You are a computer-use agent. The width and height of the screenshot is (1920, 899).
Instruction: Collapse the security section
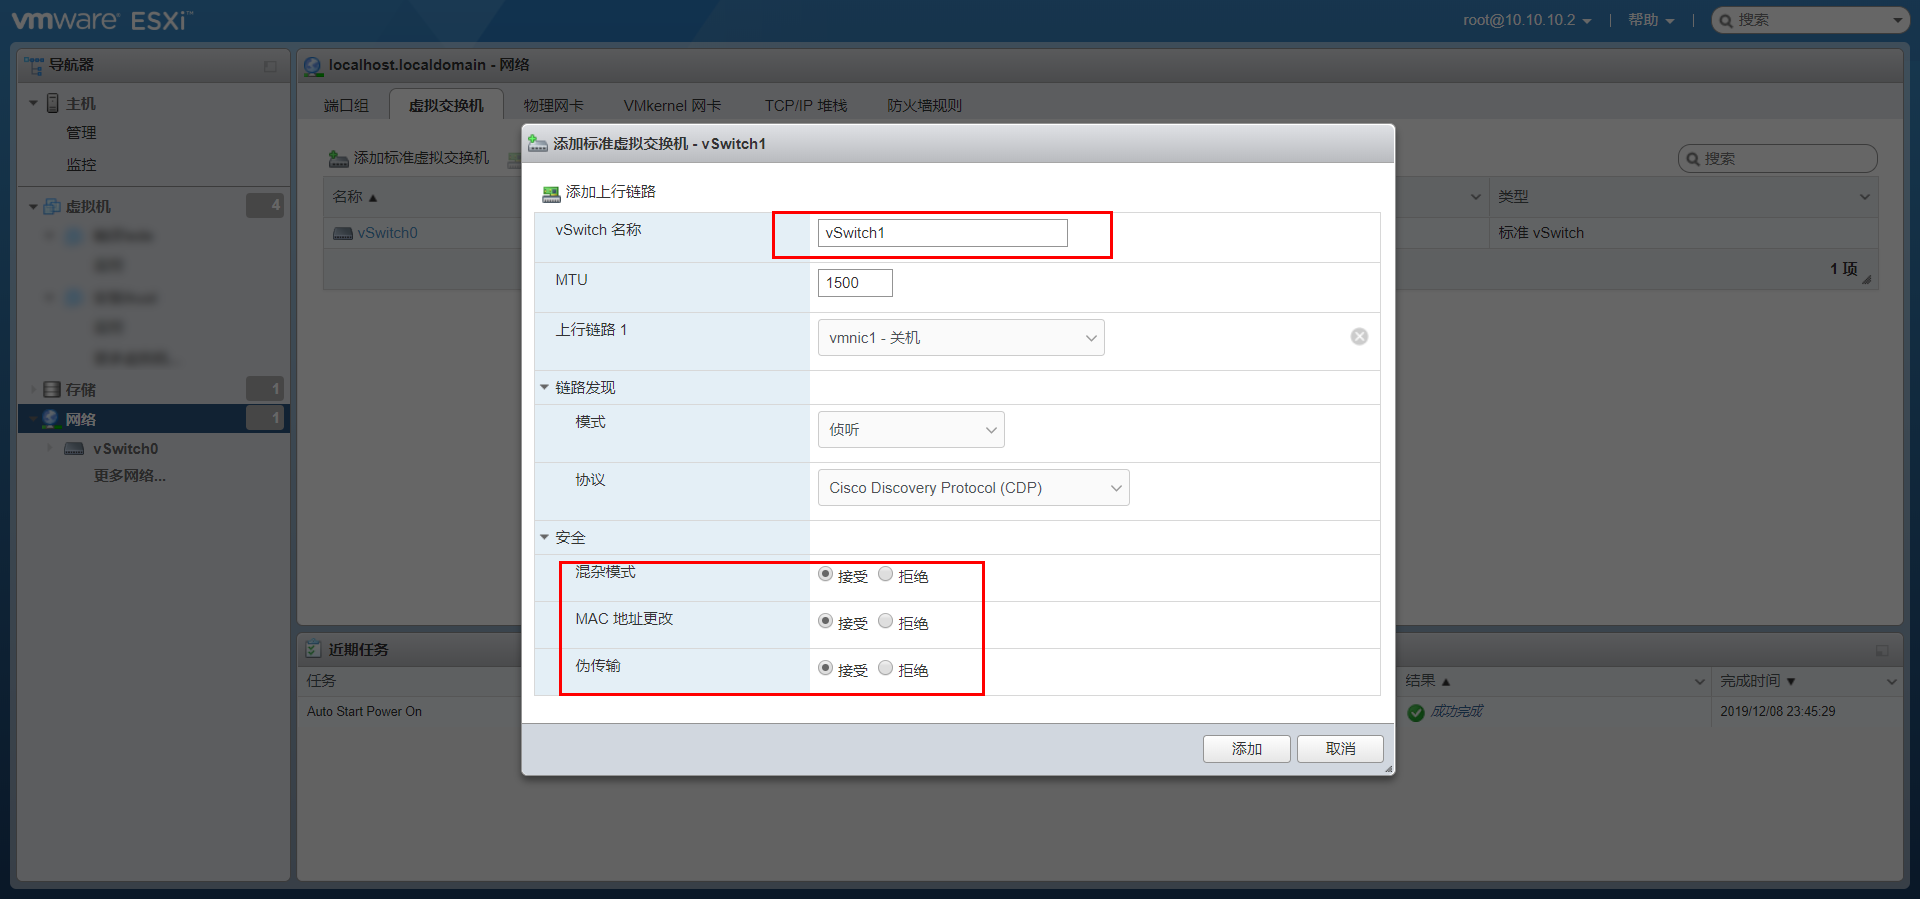click(x=544, y=537)
